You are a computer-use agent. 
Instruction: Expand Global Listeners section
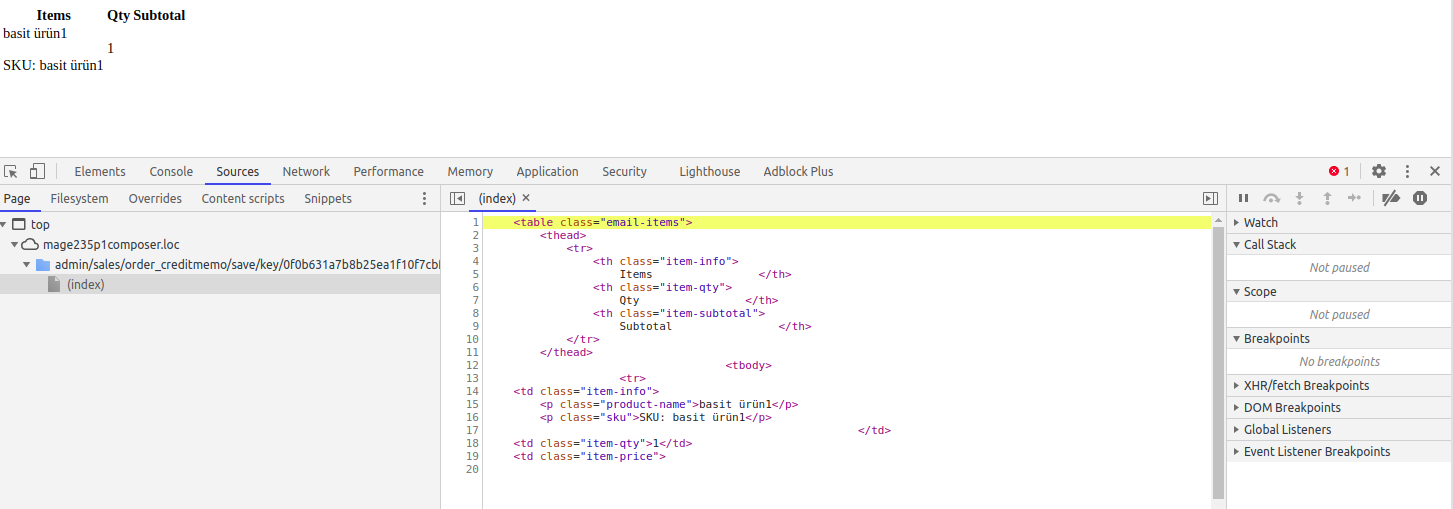(x=1339, y=429)
